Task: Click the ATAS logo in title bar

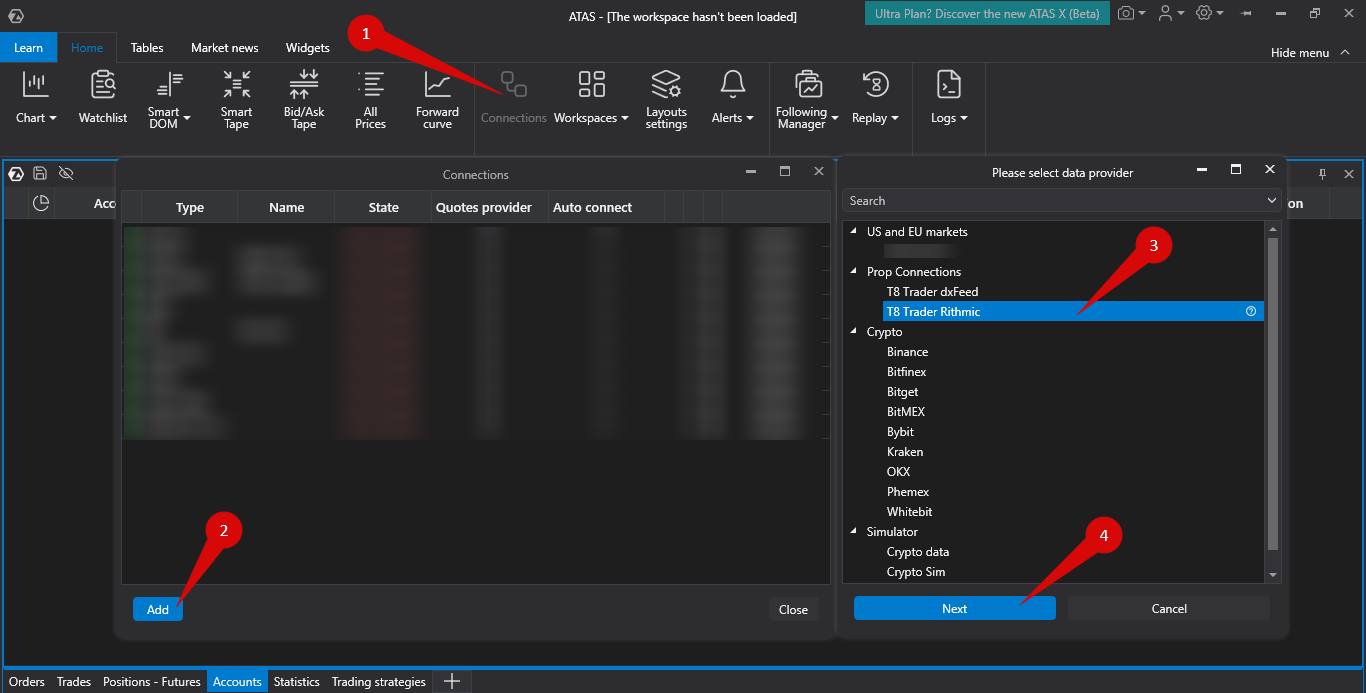Action: point(15,16)
